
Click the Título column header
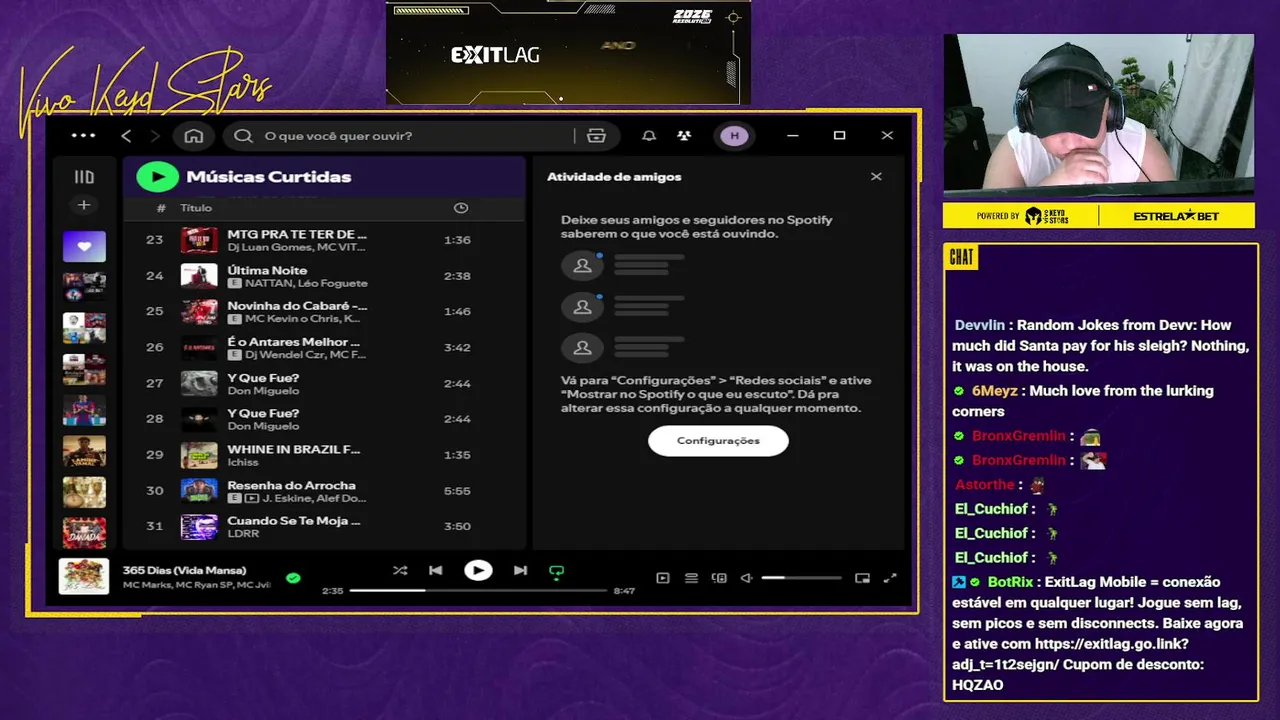pos(196,208)
